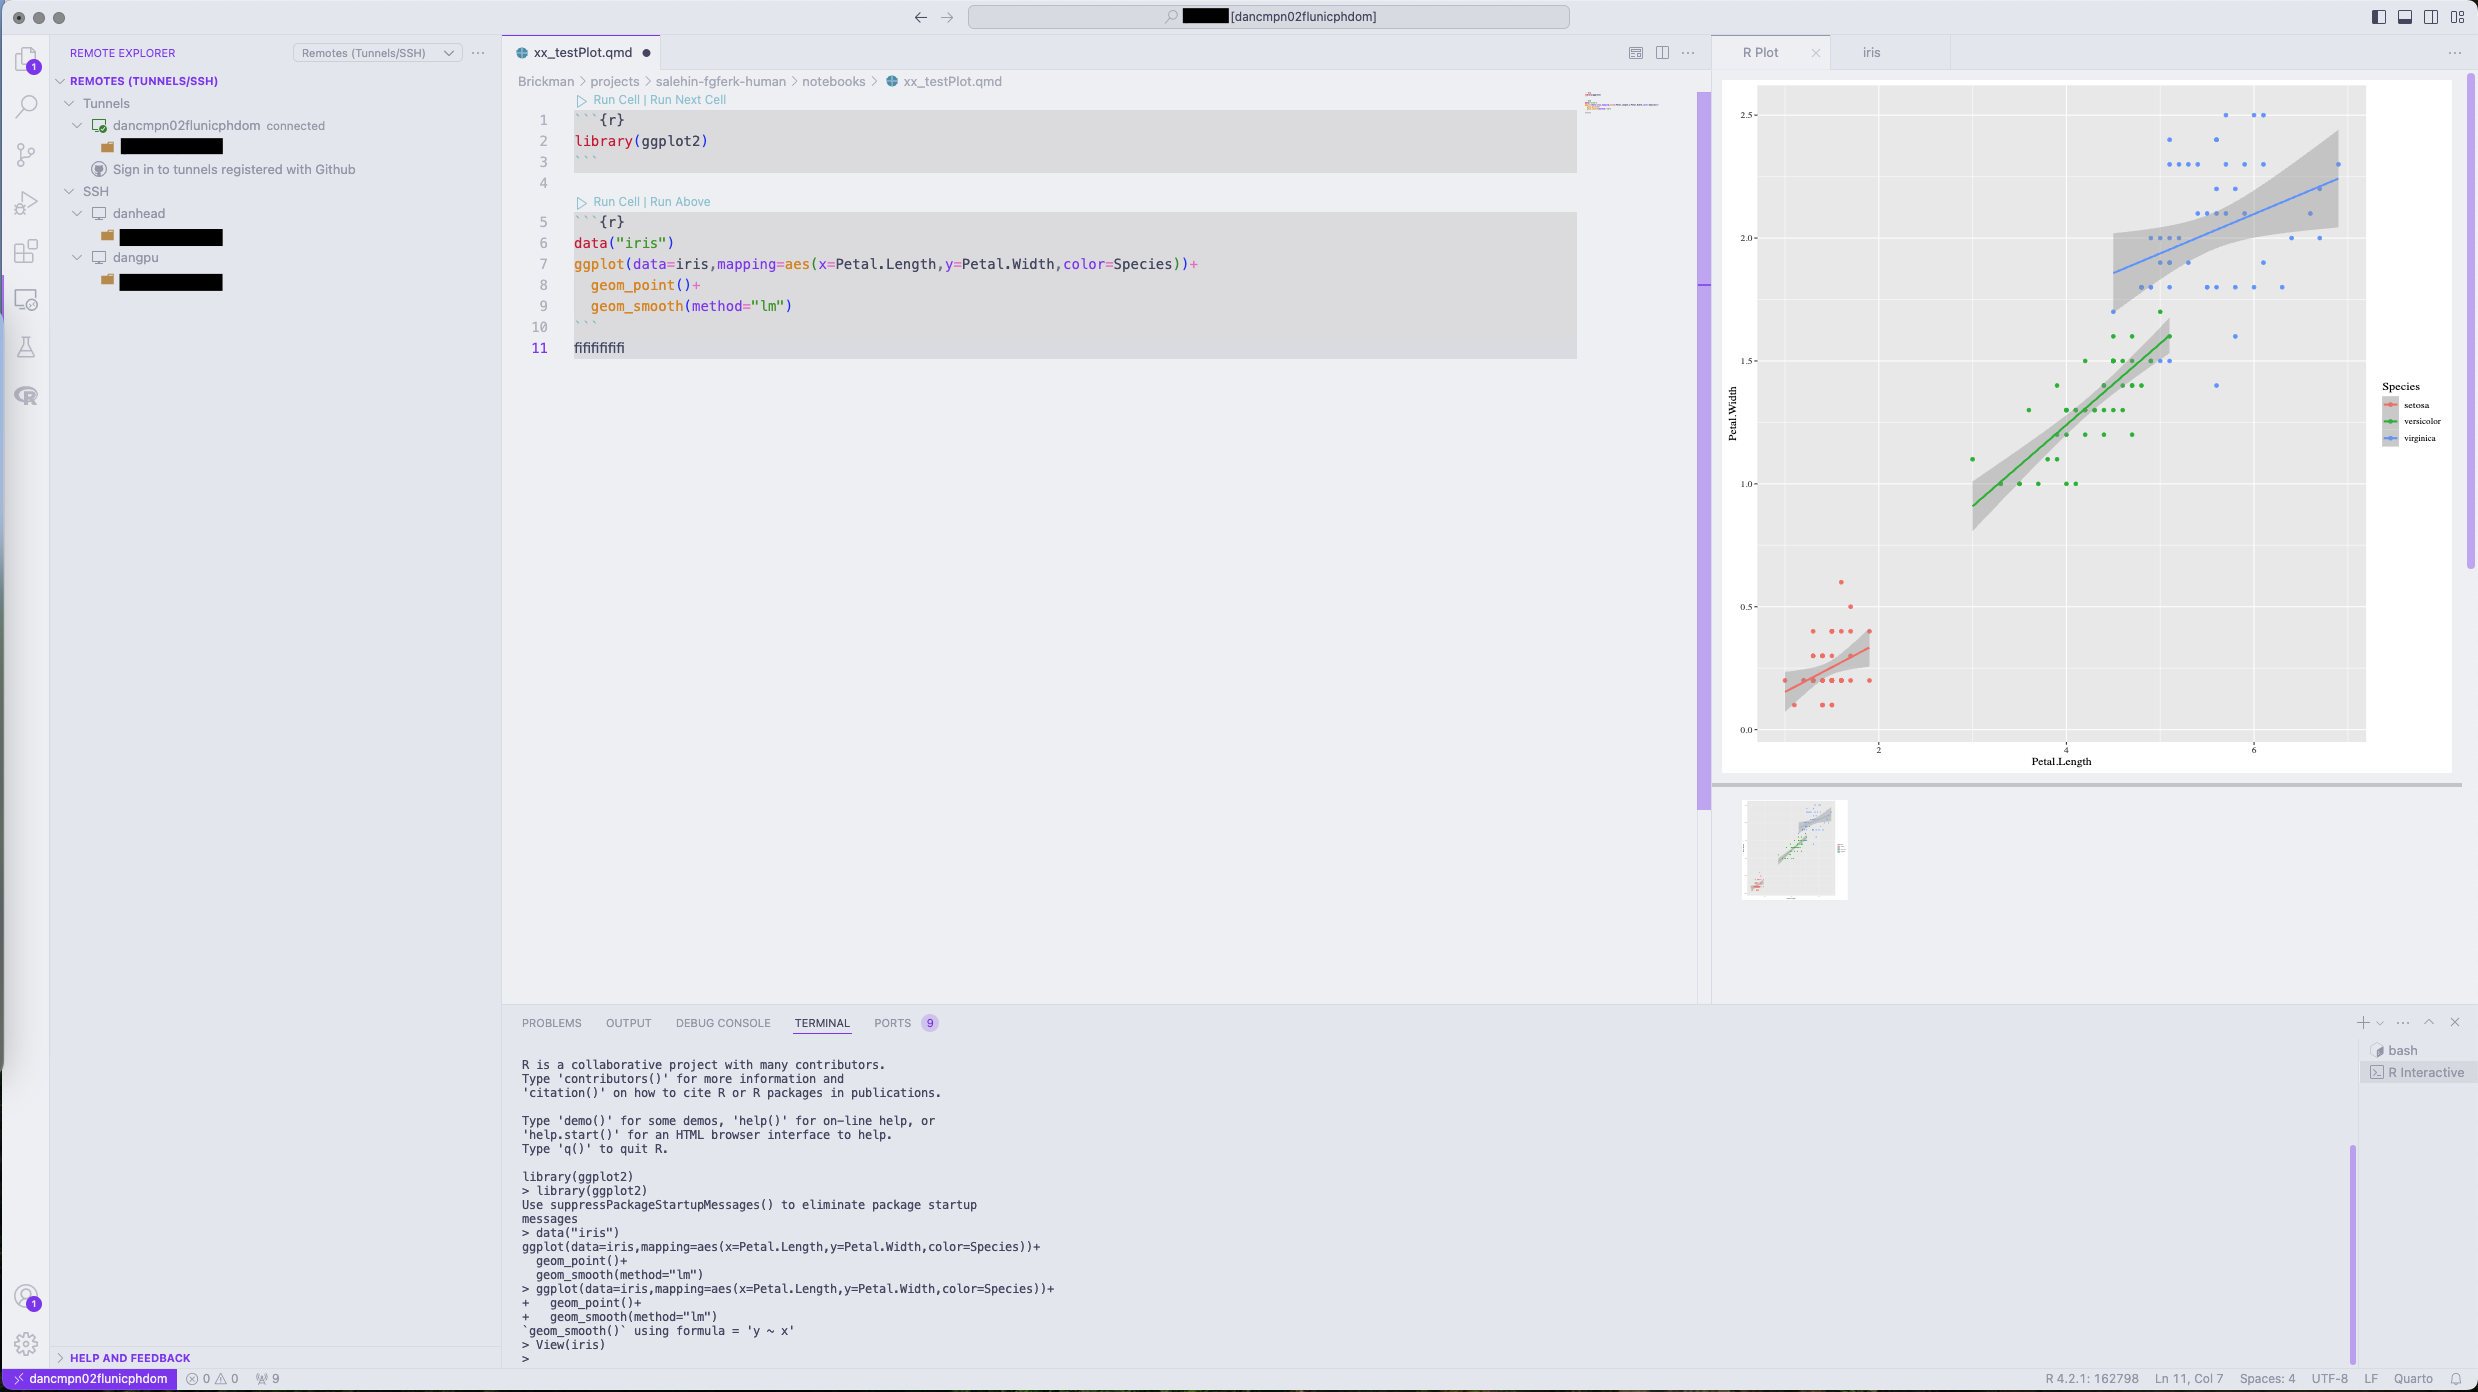Image resolution: width=2478 pixels, height=1392 pixels.
Task: Open the Remotes (Tunnels/SSH) dropdown
Action: tap(377, 53)
